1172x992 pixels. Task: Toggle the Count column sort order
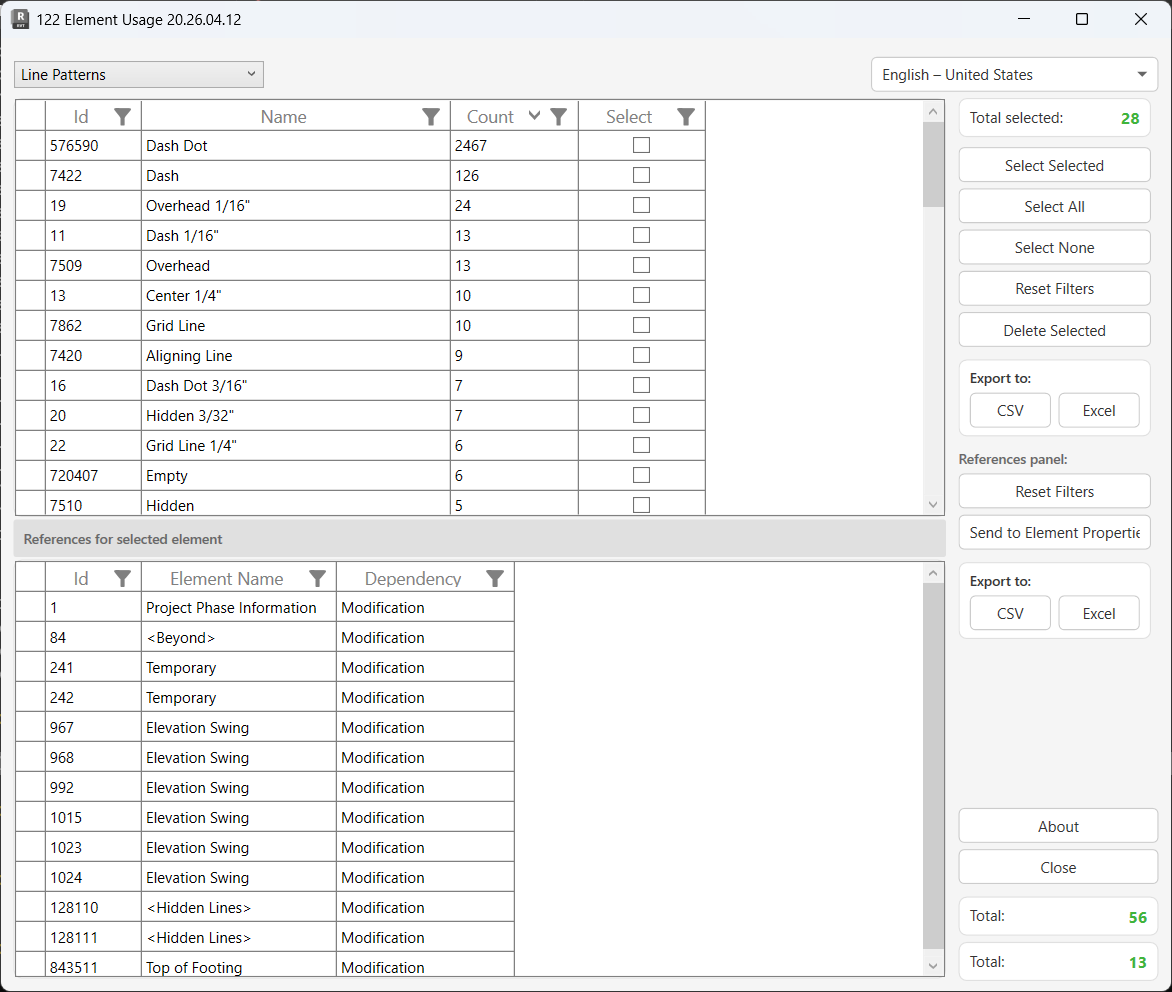click(534, 116)
